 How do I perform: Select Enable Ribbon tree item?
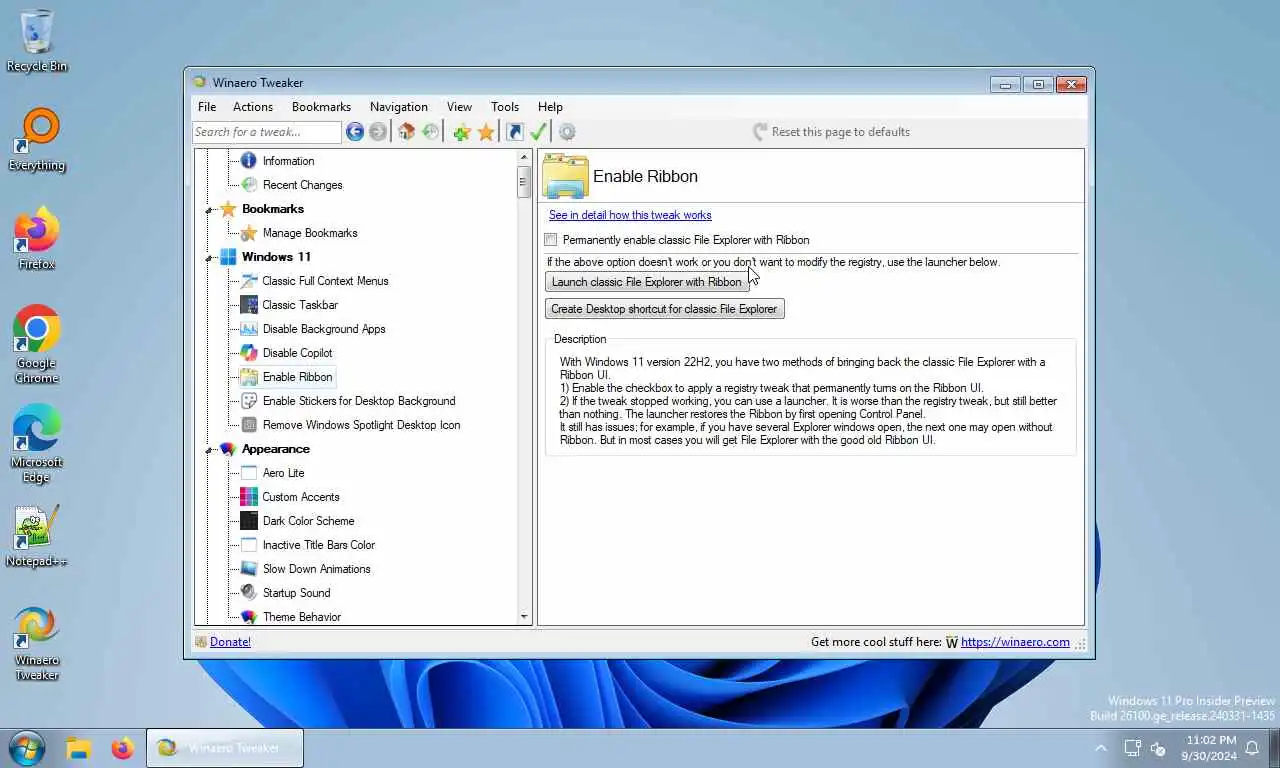[x=297, y=377]
